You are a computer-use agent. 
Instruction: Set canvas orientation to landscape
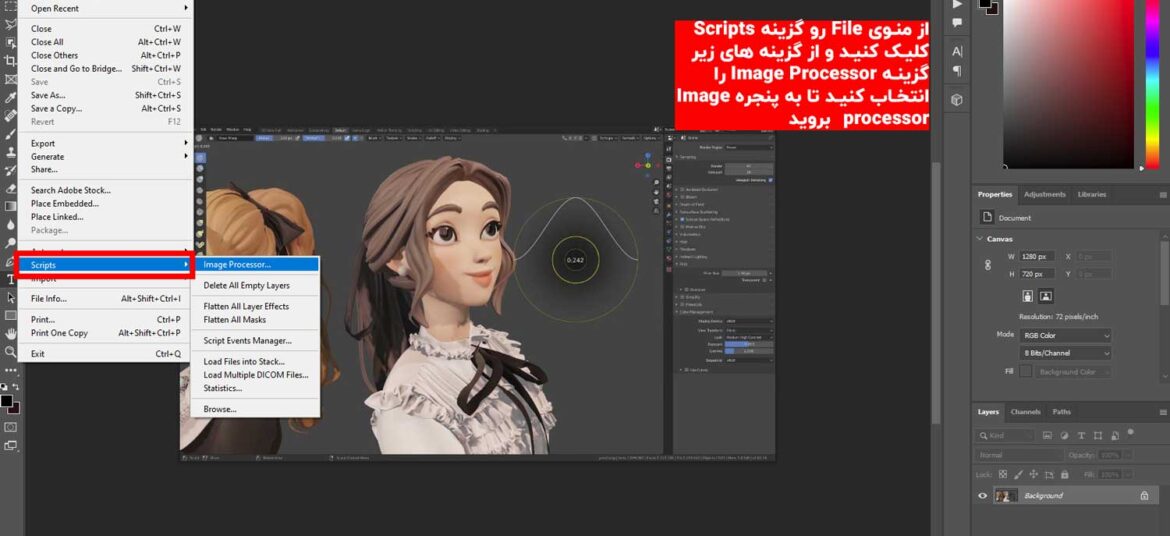click(x=1045, y=296)
